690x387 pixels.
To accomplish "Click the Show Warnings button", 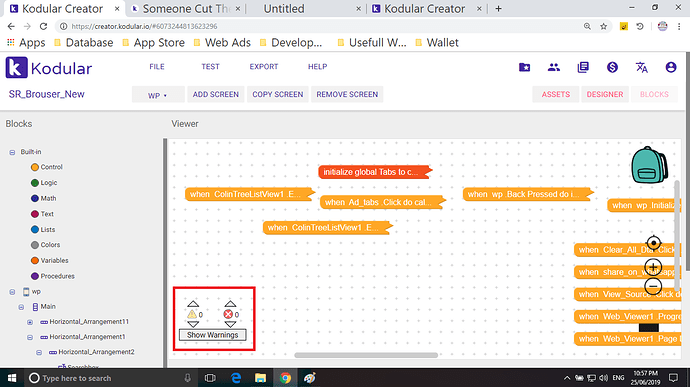I will coord(213,335).
